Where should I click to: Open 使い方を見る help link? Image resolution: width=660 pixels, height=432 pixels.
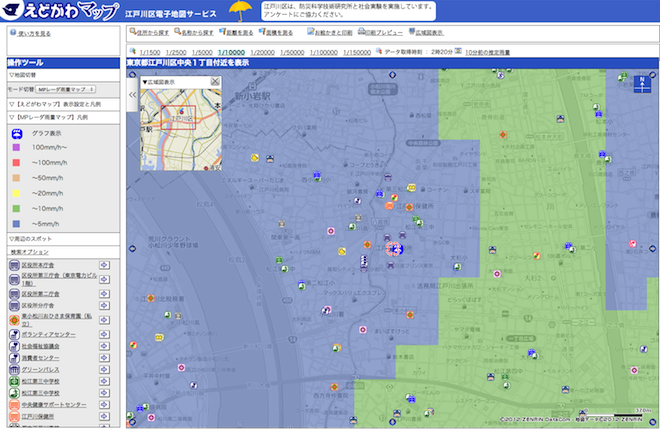click(x=34, y=34)
